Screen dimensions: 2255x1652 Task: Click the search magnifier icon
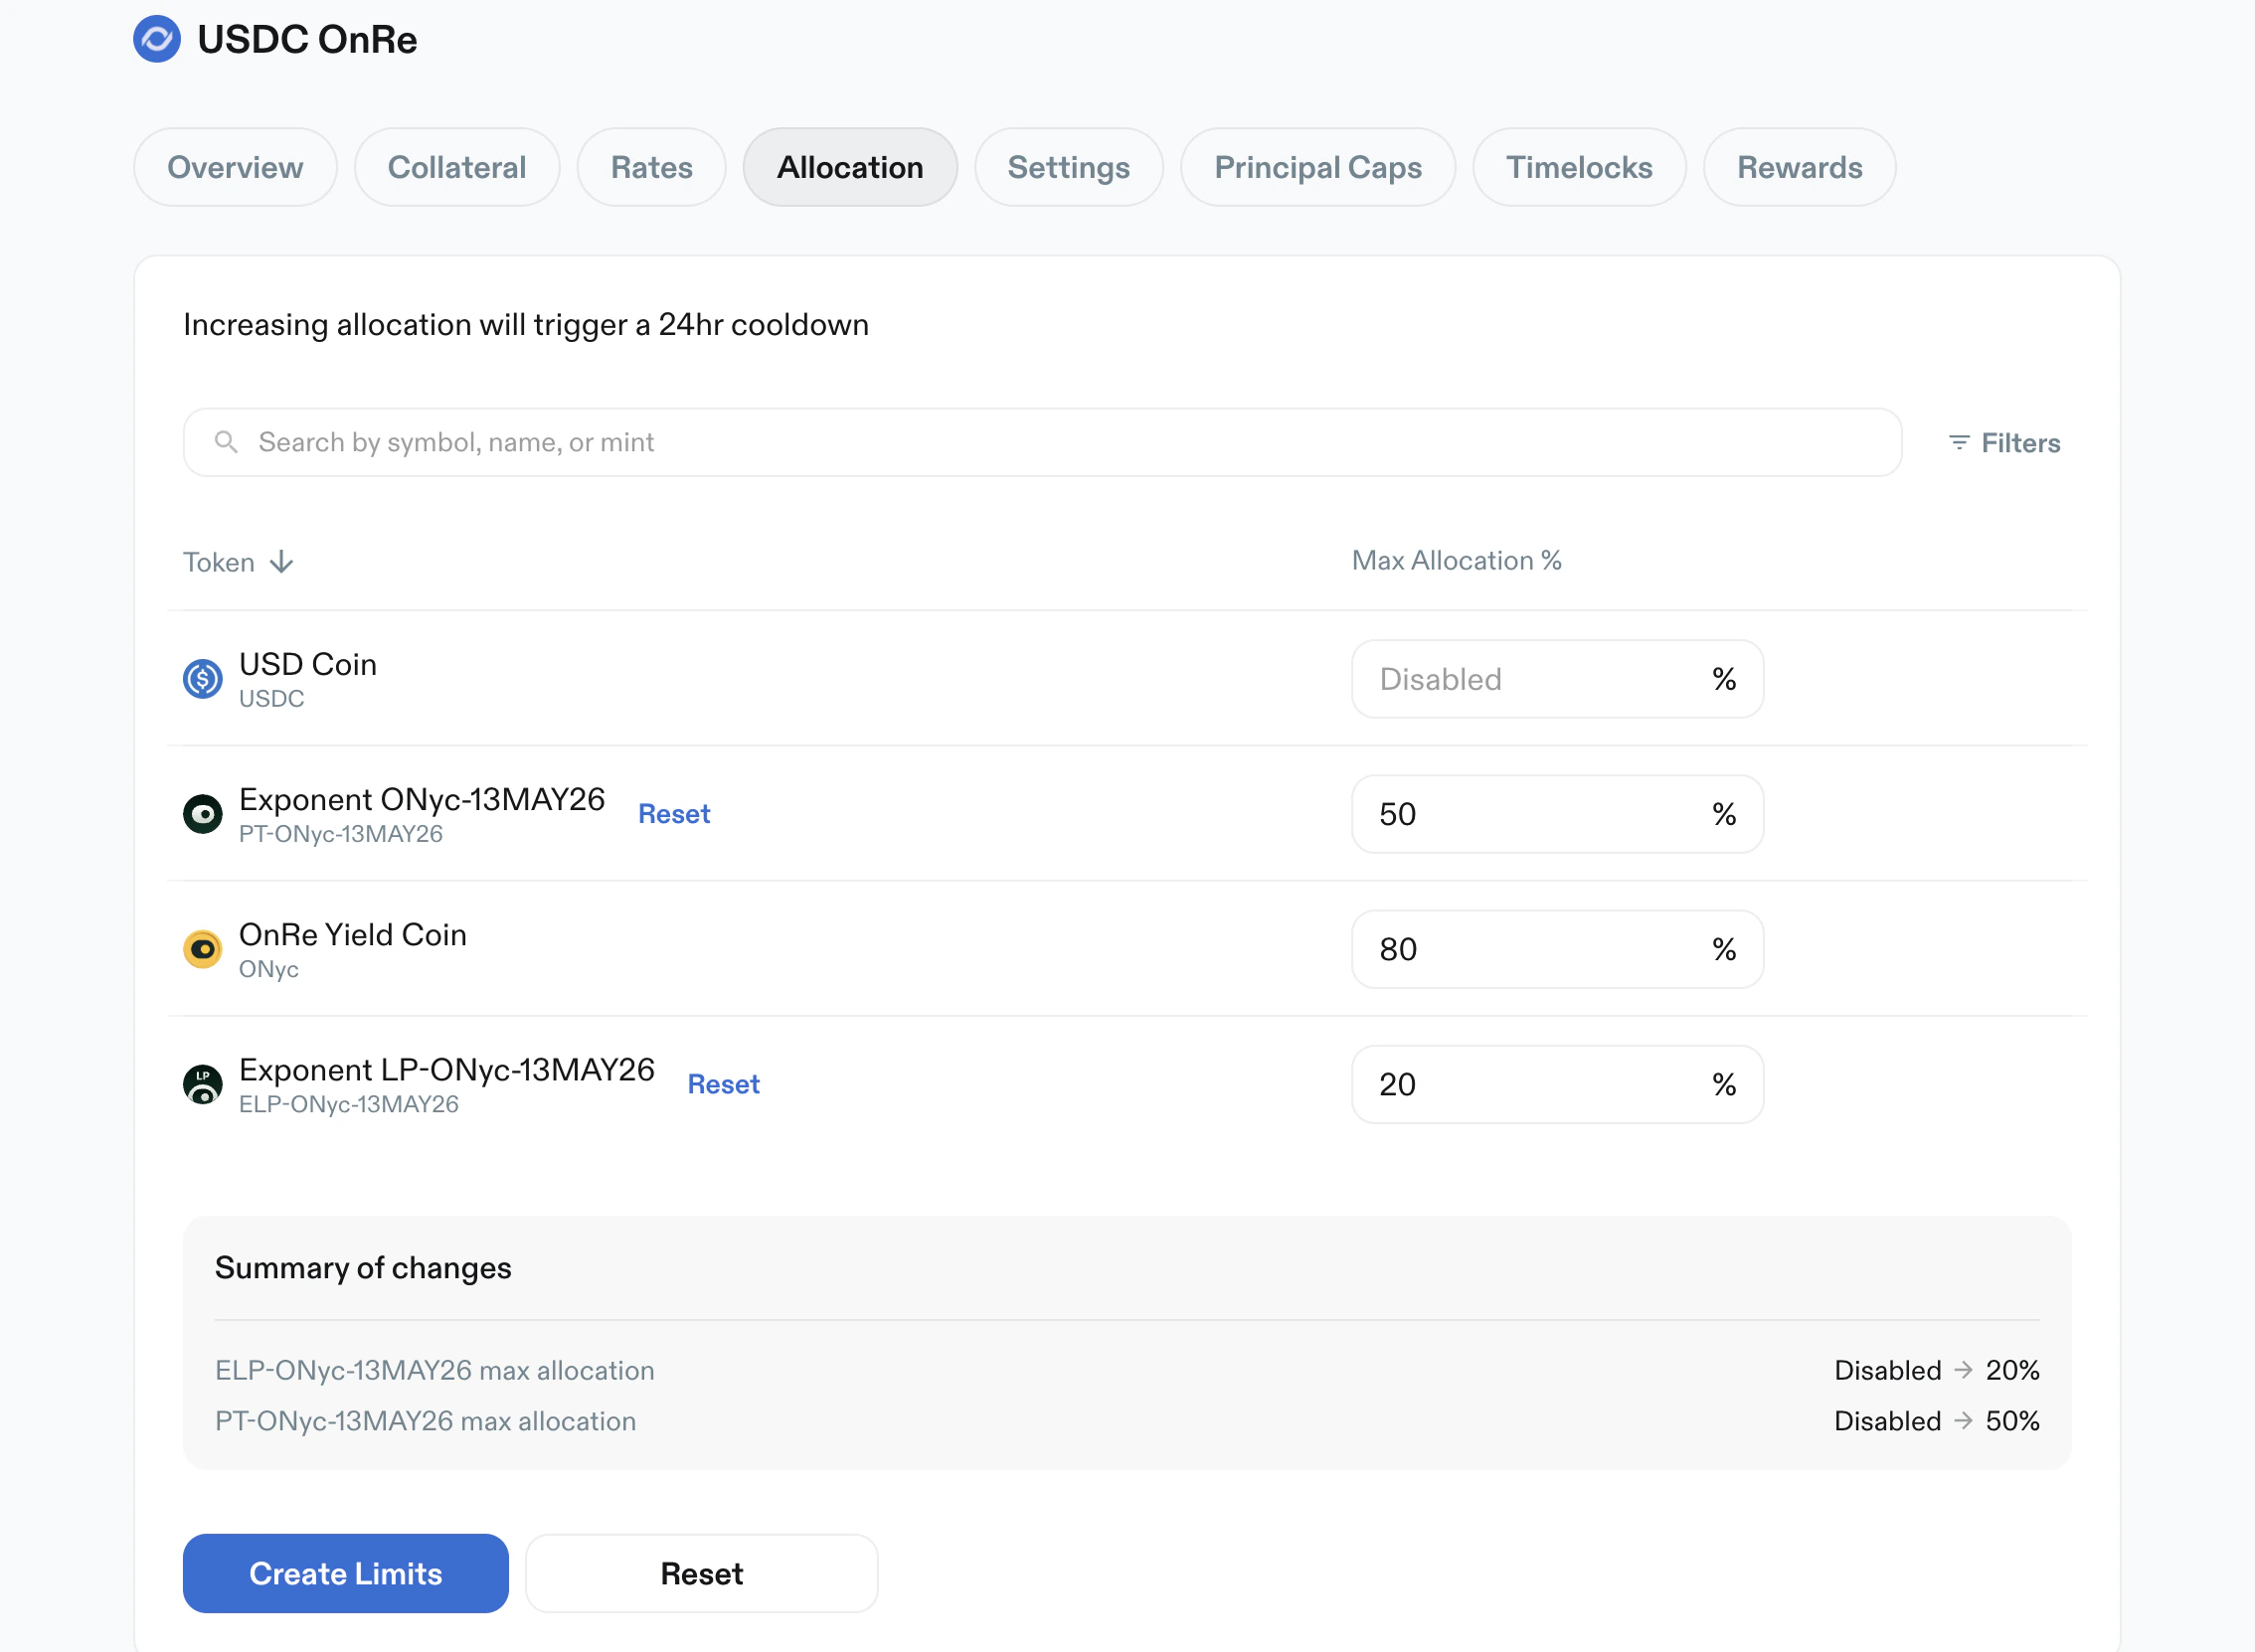point(226,442)
